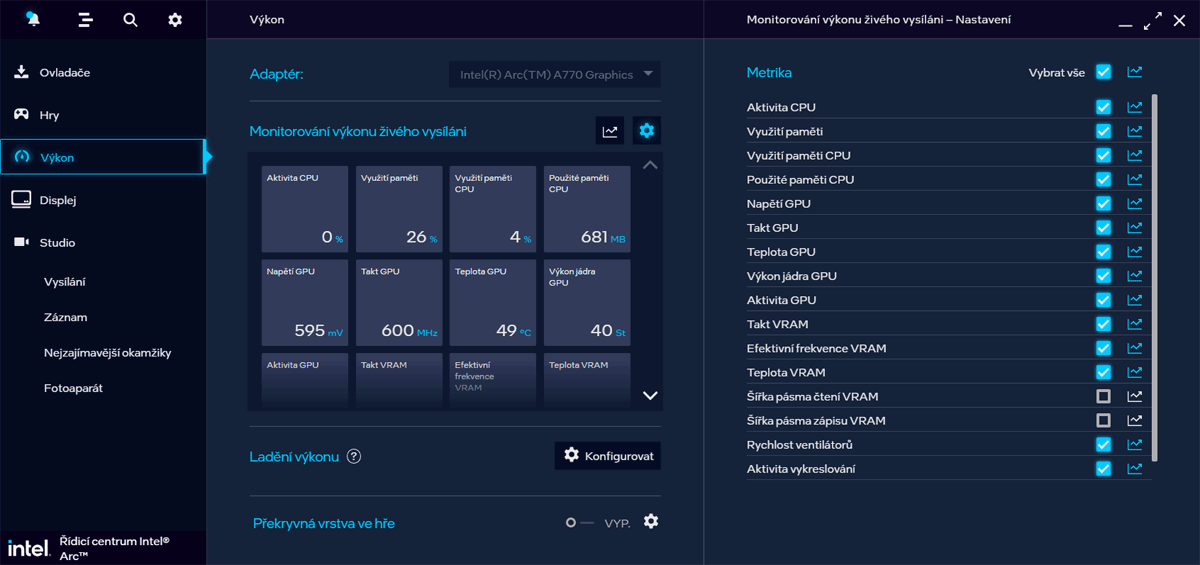Open the Adaptér dropdown
The width and height of the screenshot is (1200, 565).
[x=554, y=74]
